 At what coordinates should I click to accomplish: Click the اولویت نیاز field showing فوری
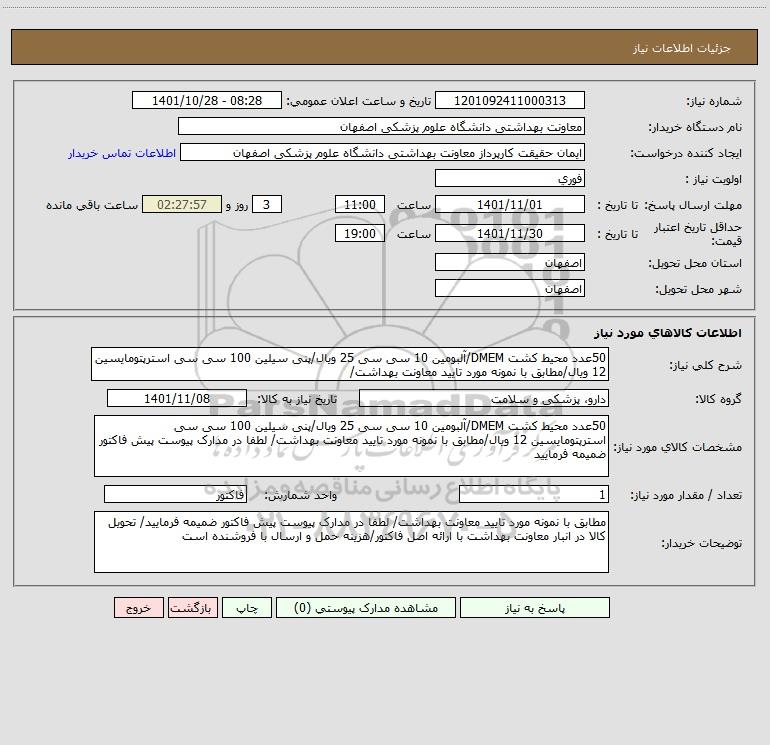tap(510, 178)
